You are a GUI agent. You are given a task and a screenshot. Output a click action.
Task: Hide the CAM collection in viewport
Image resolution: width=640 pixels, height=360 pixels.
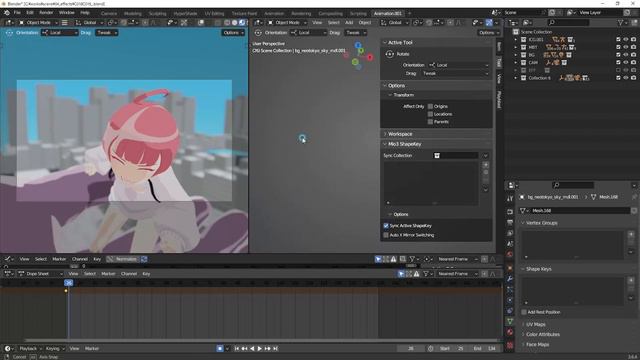pyautogui.click(x=626, y=62)
